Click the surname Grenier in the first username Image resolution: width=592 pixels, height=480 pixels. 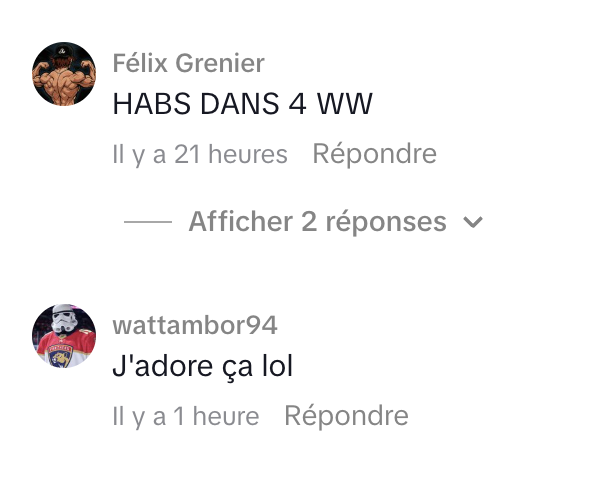220,63
